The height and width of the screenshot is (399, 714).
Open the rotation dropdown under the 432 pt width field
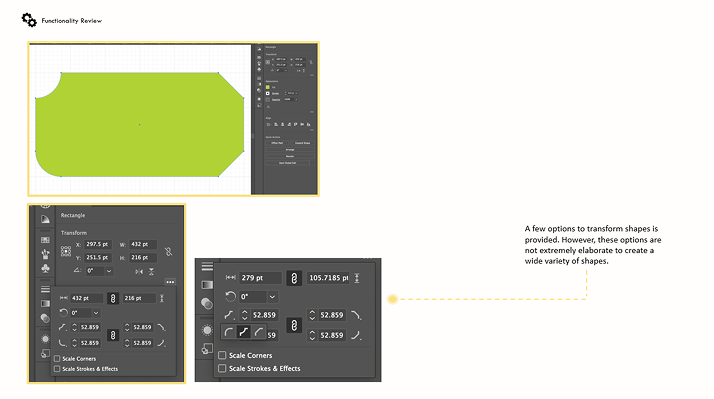coord(96,313)
